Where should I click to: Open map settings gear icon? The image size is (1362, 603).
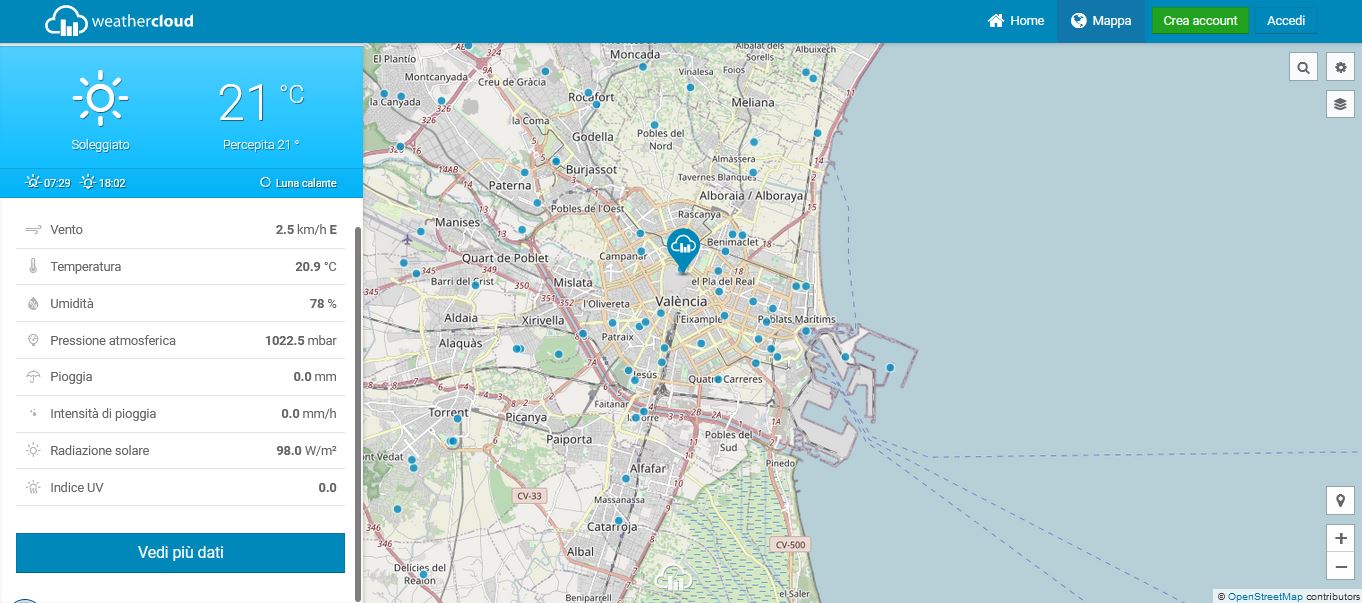tap(1340, 68)
